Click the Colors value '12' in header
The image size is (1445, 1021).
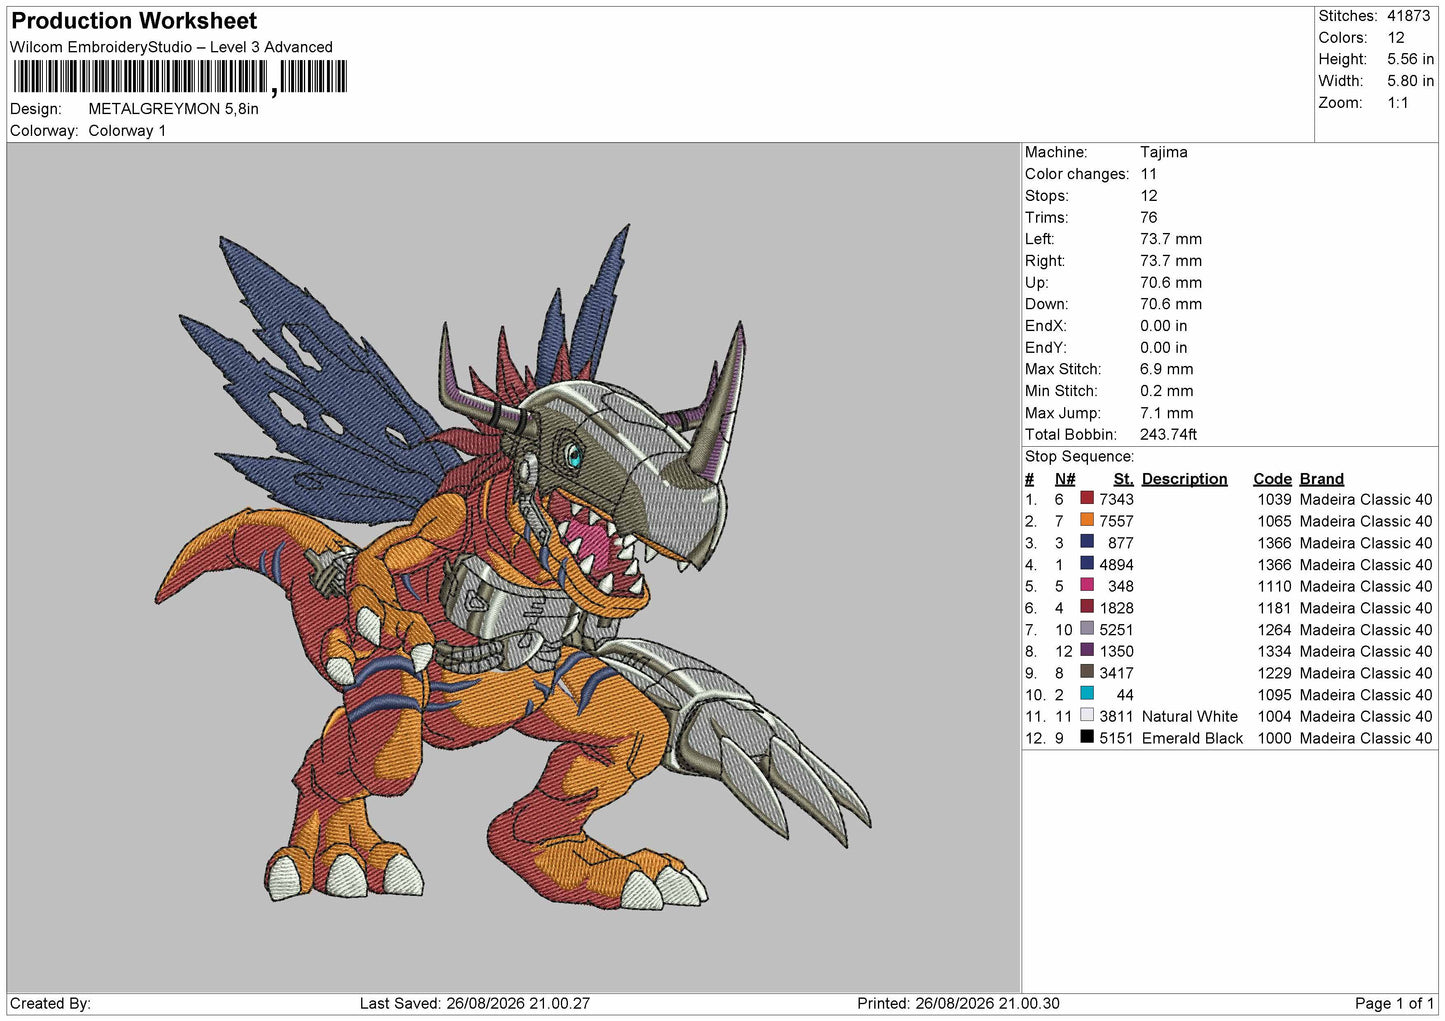coord(1396,38)
